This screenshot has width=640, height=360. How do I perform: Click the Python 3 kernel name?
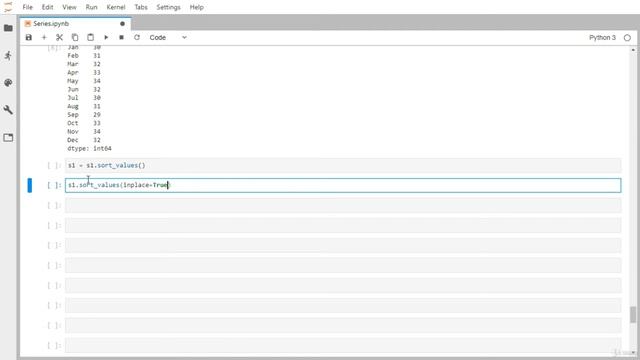[x=602, y=38]
